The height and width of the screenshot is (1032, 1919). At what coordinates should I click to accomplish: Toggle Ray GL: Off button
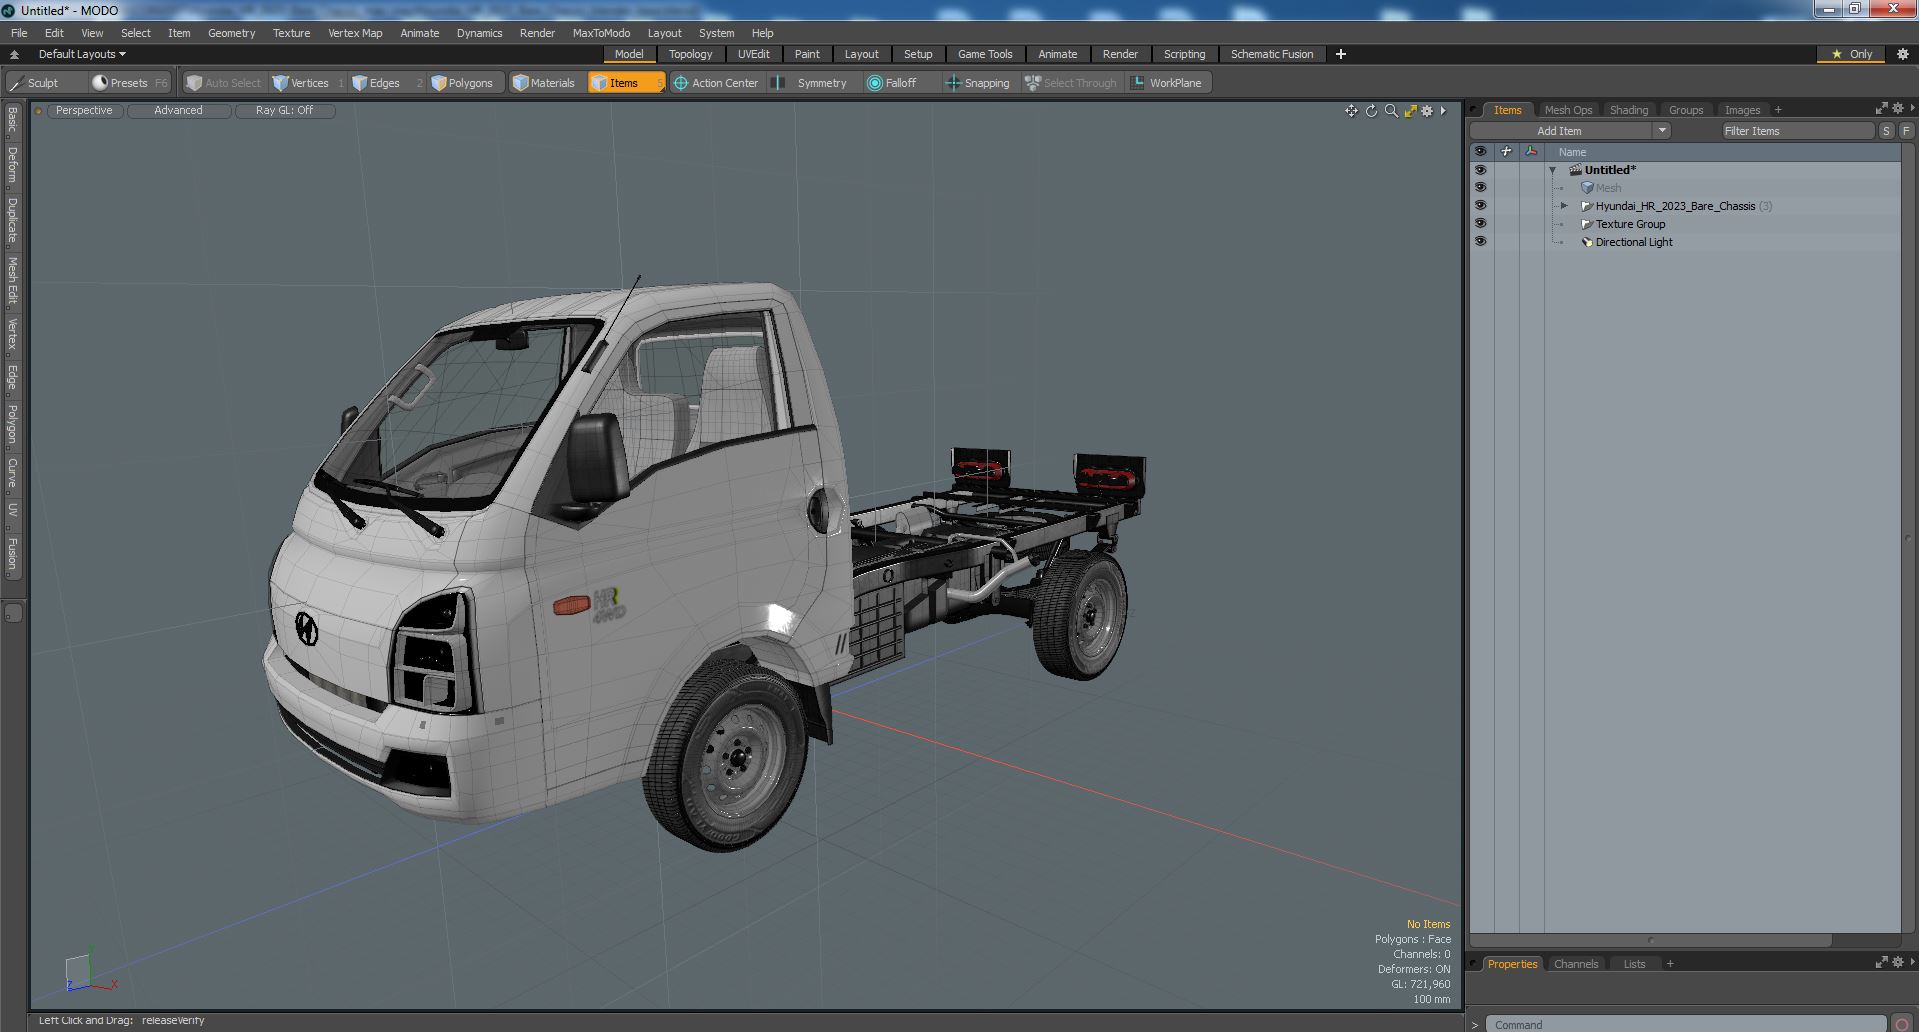[284, 111]
